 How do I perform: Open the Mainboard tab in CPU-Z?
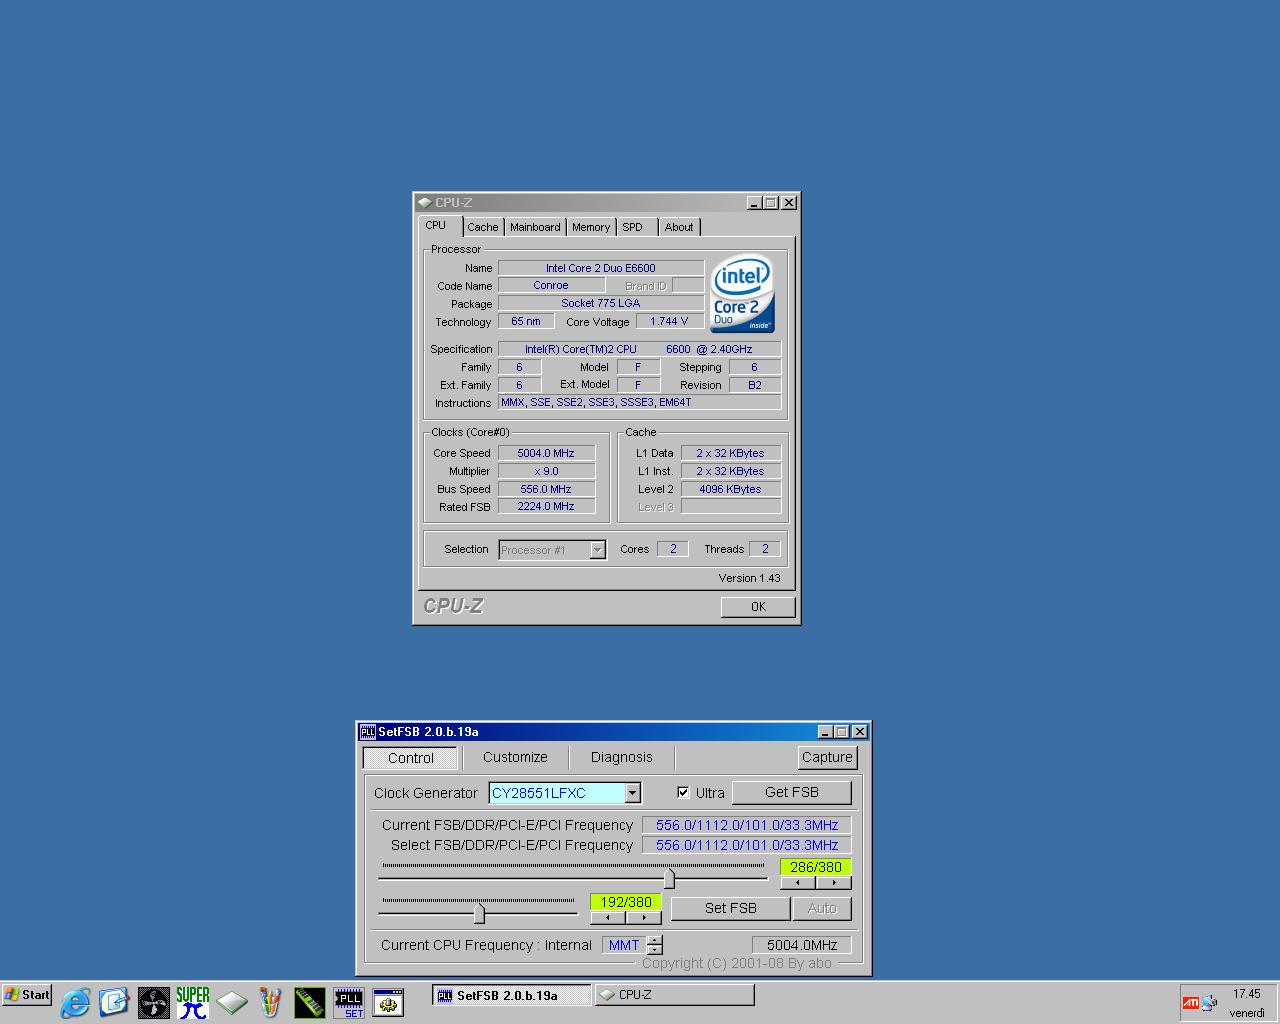point(535,228)
